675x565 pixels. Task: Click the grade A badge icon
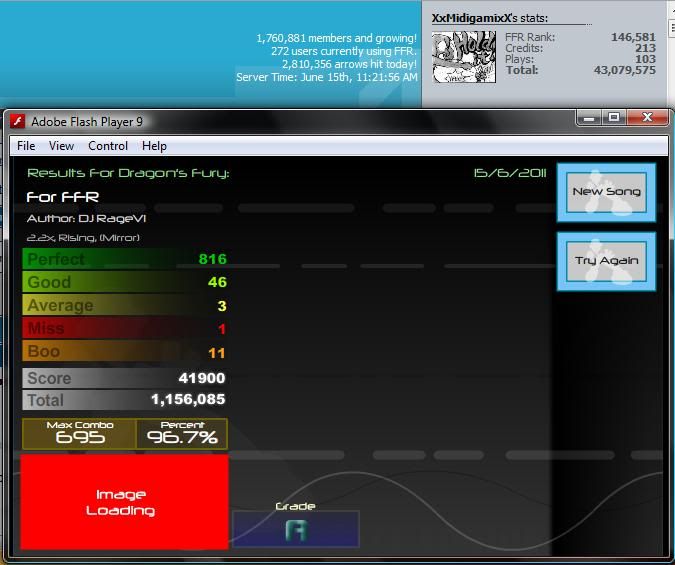tap(295, 529)
